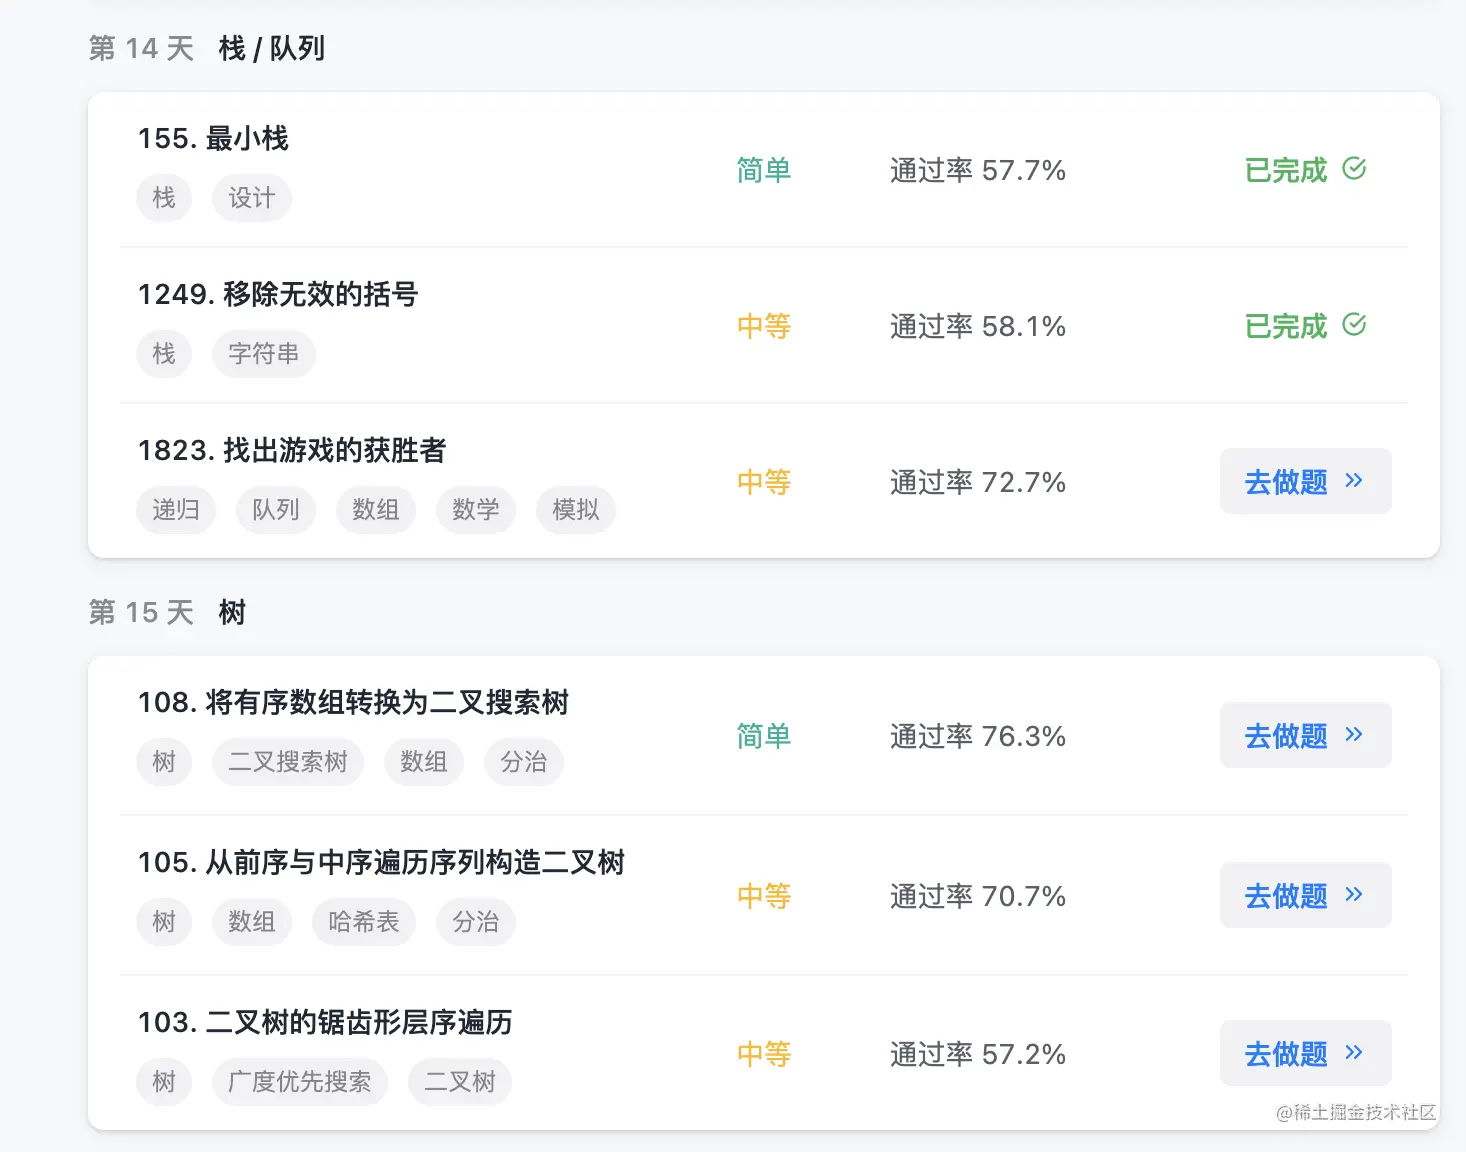Image resolution: width=1466 pixels, height=1152 pixels.
Task: Open problem 103. 二叉树的锯齿形层序遍历
Action: 325,1022
